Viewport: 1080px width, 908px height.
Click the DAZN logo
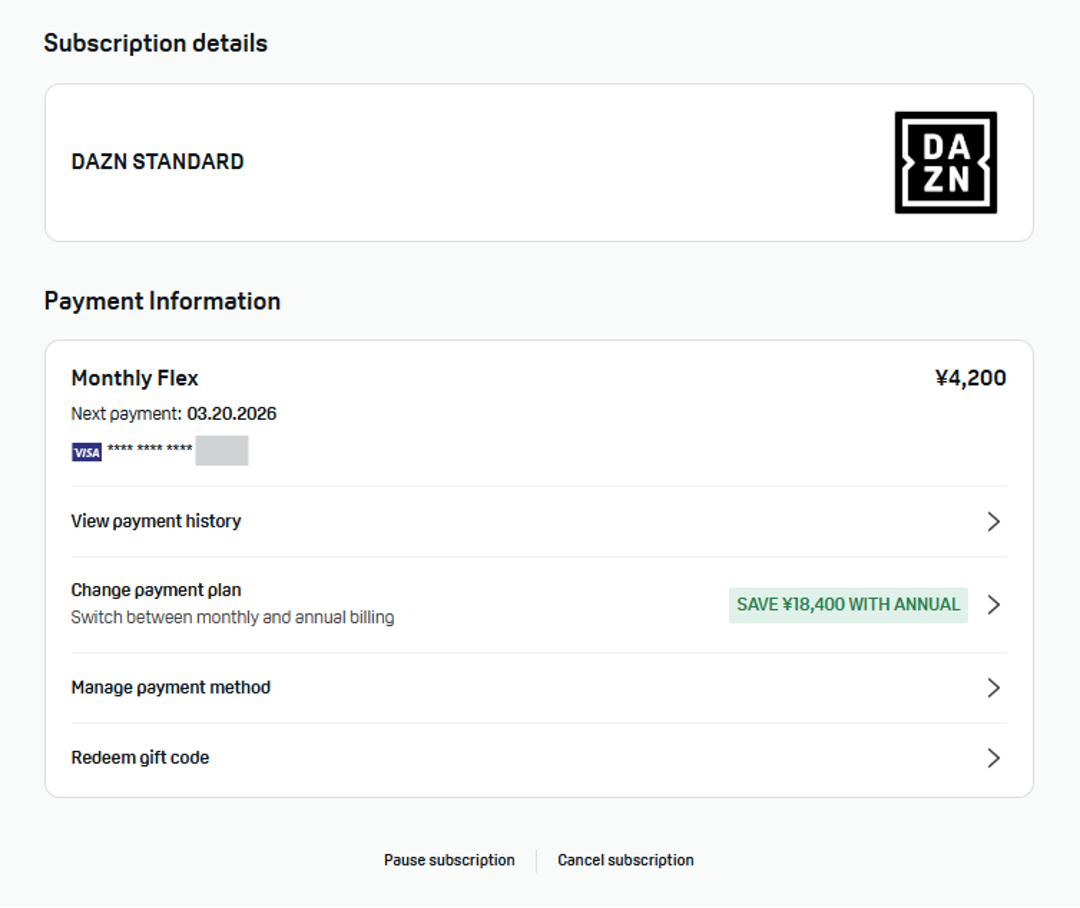coord(945,162)
